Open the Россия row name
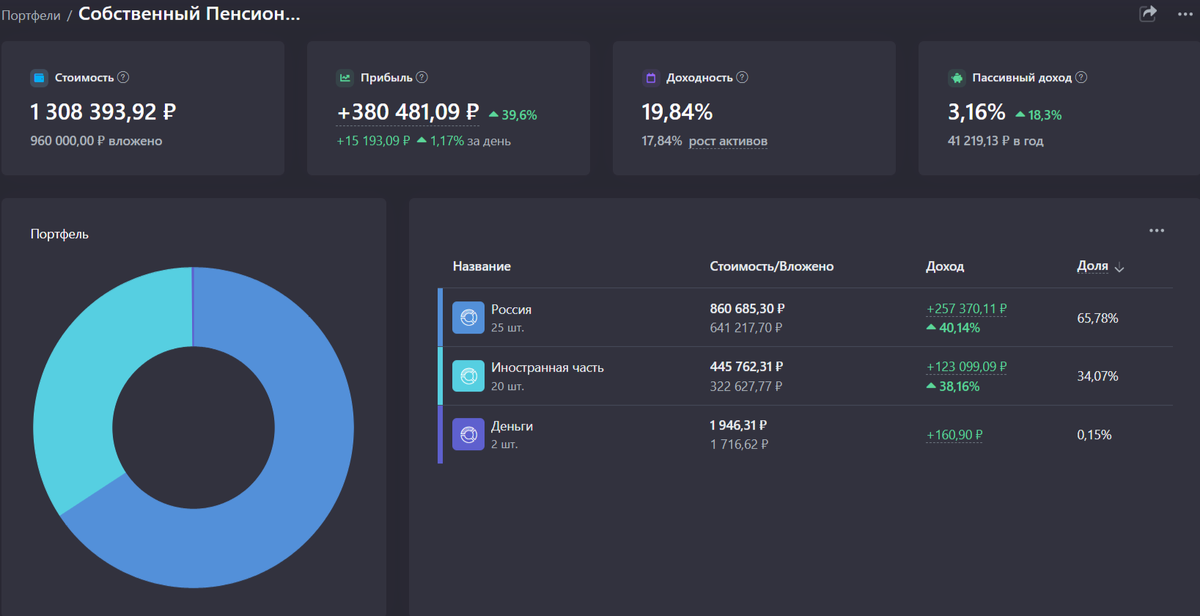1200x616 pixels. point(511,310)
